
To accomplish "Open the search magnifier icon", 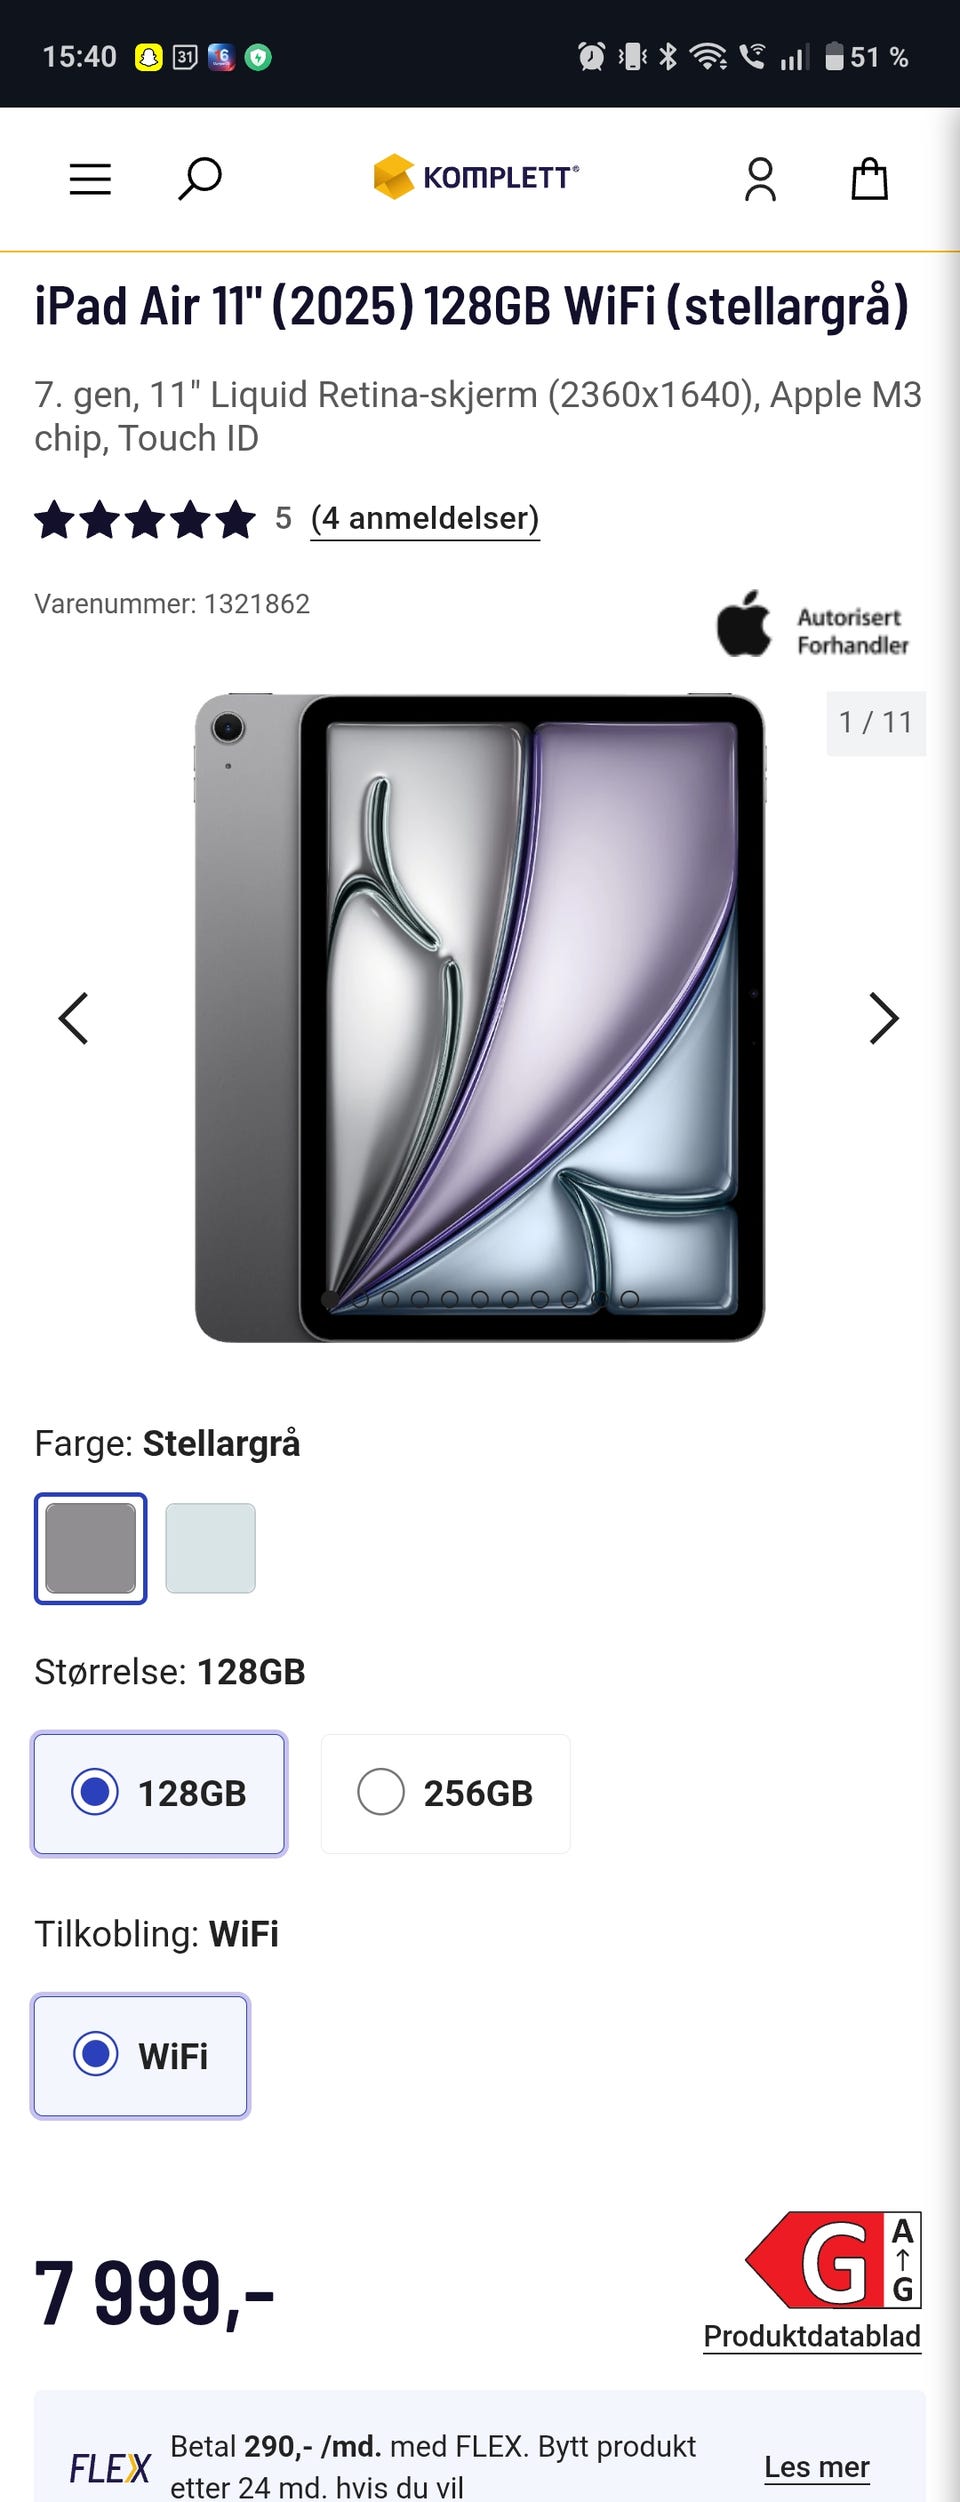I will (x=199, y=179).
